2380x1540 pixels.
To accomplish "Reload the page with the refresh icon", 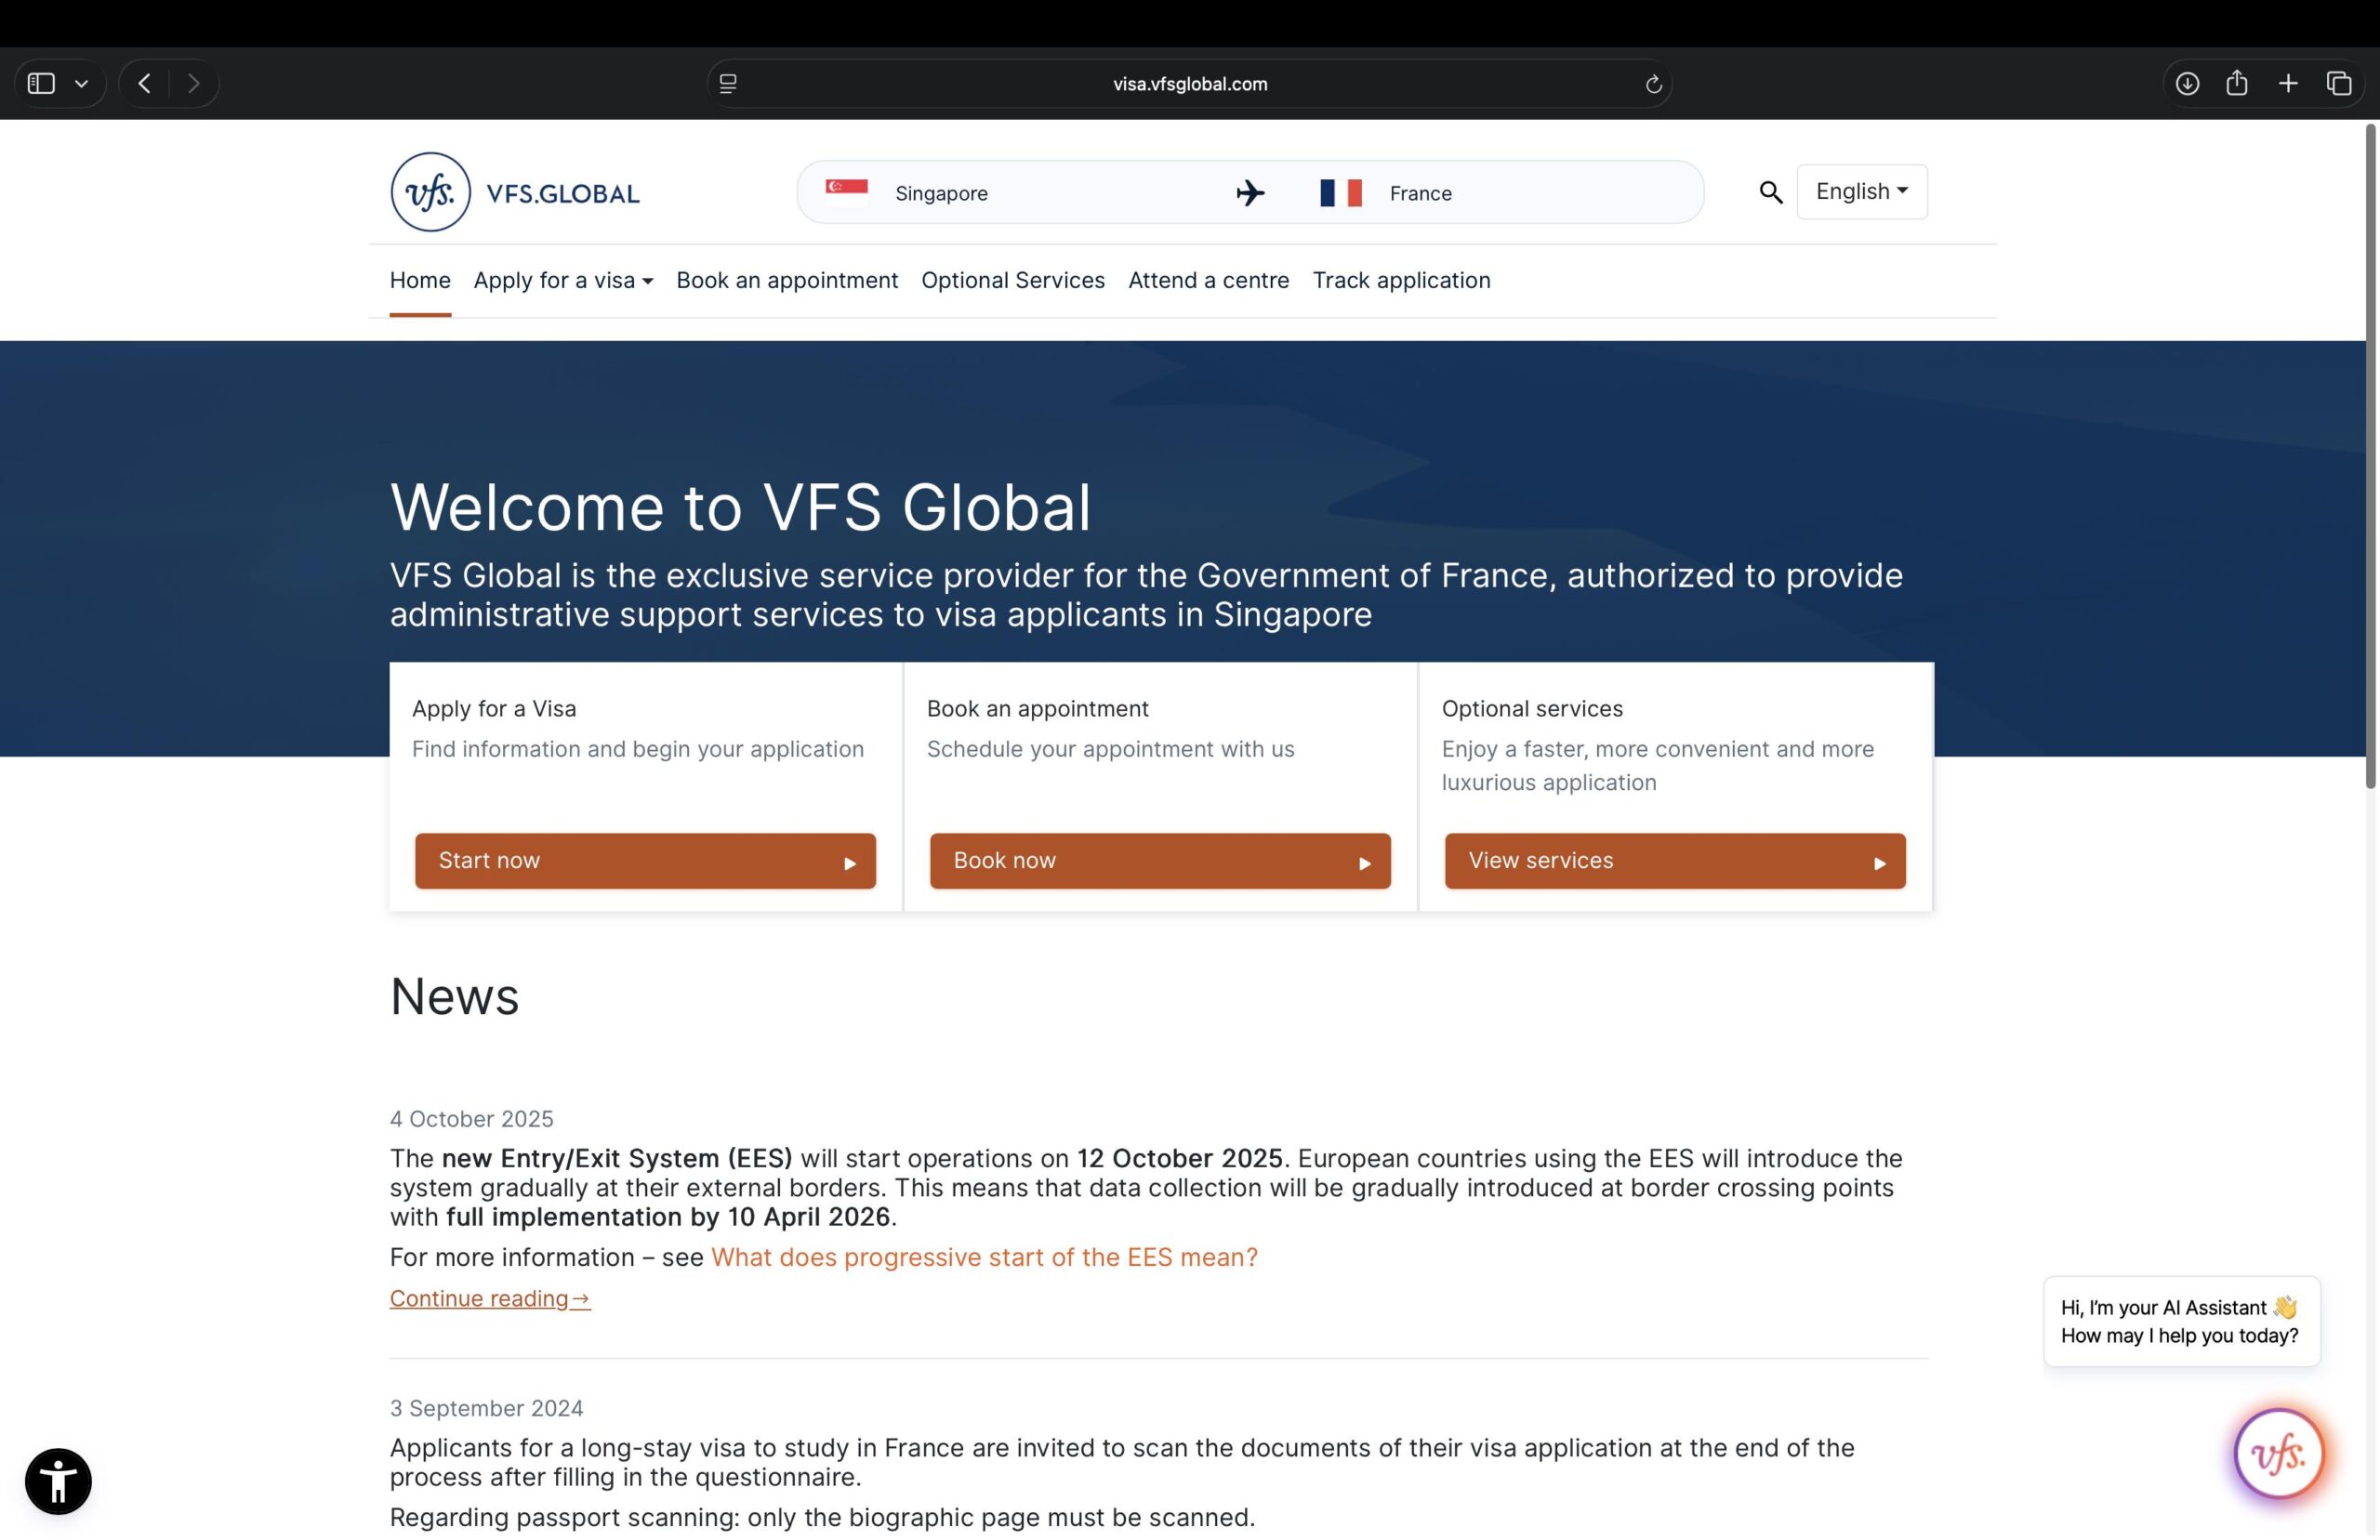I will tap(1654, 84).
